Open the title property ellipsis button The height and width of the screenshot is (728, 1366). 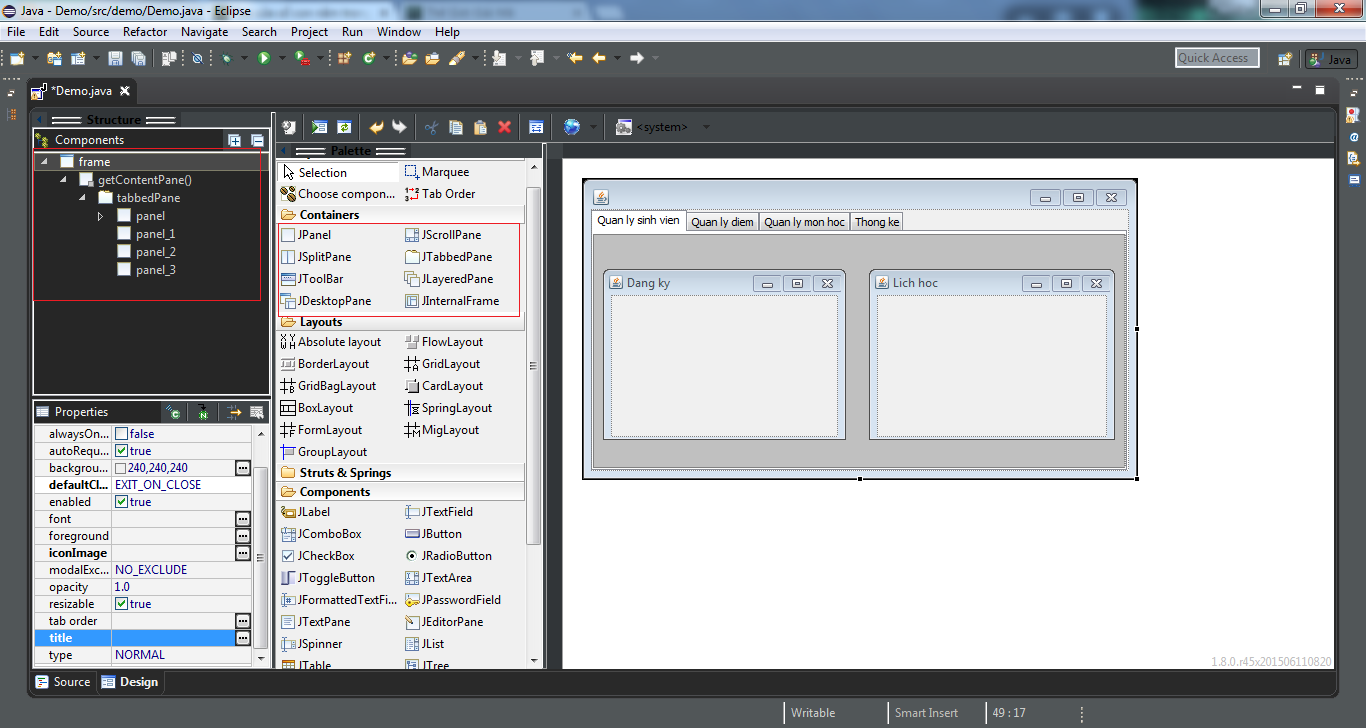coord(243,638)
